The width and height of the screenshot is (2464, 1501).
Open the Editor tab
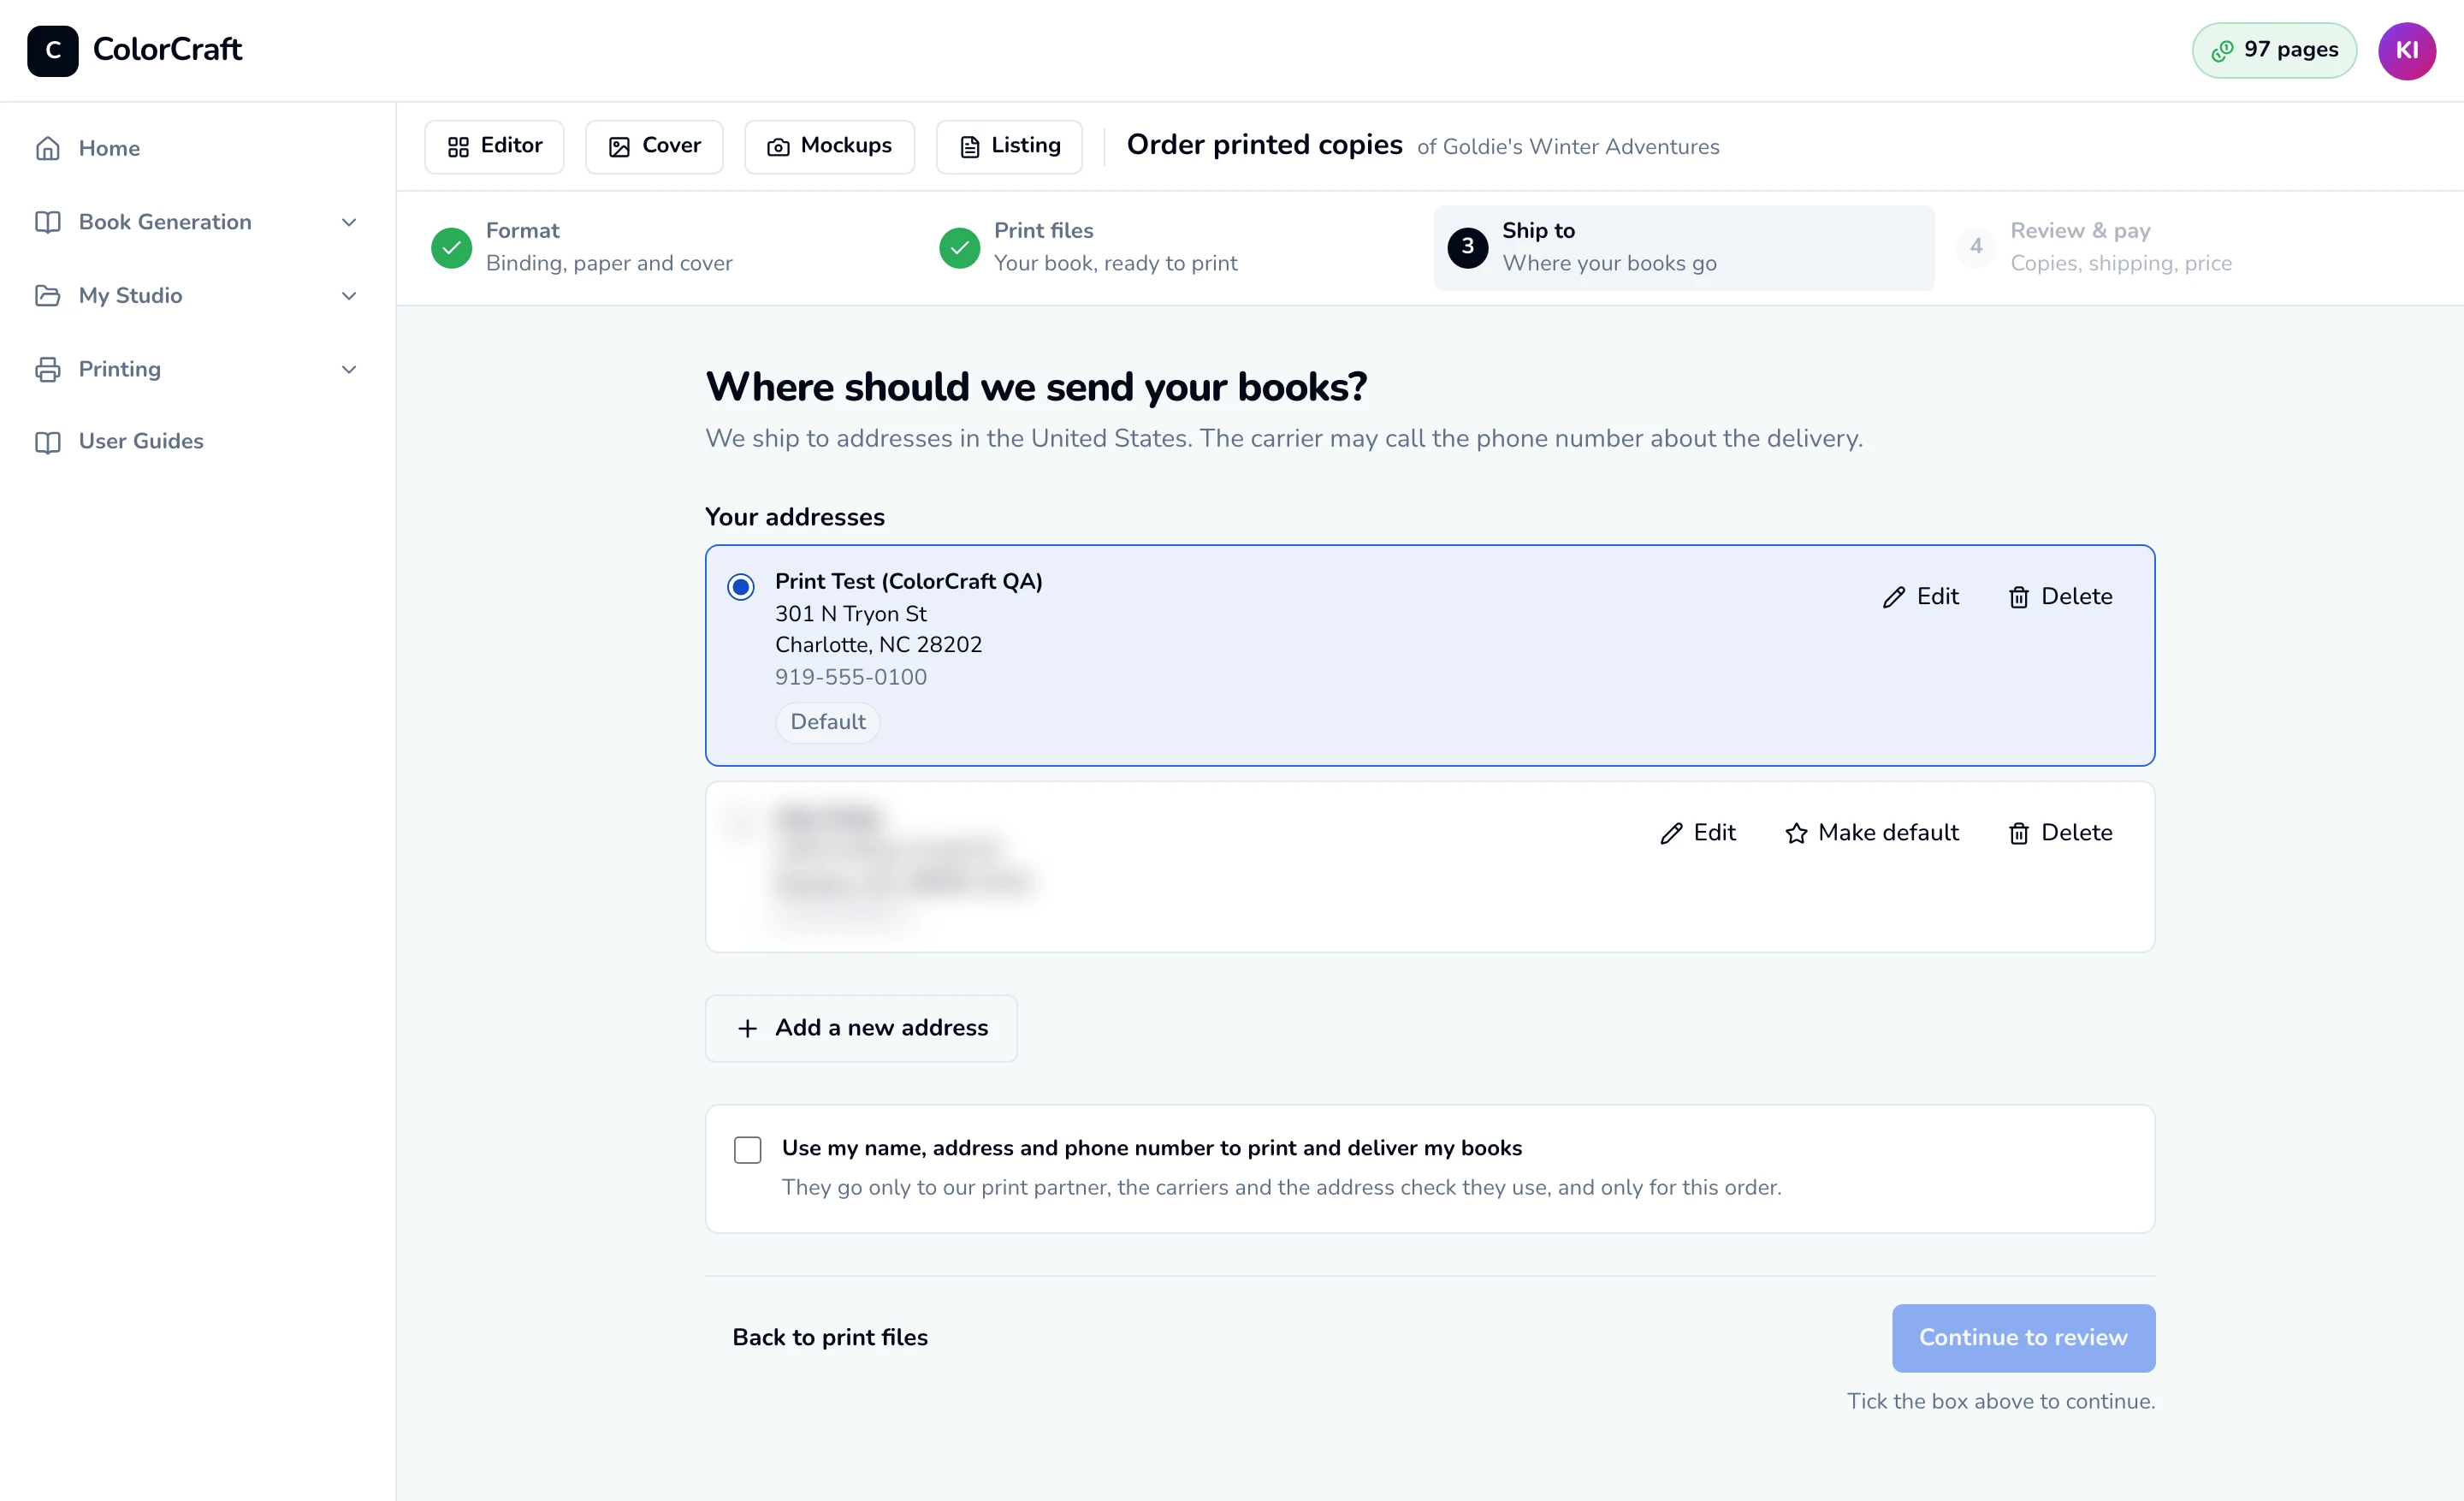(x=494, y=146)
